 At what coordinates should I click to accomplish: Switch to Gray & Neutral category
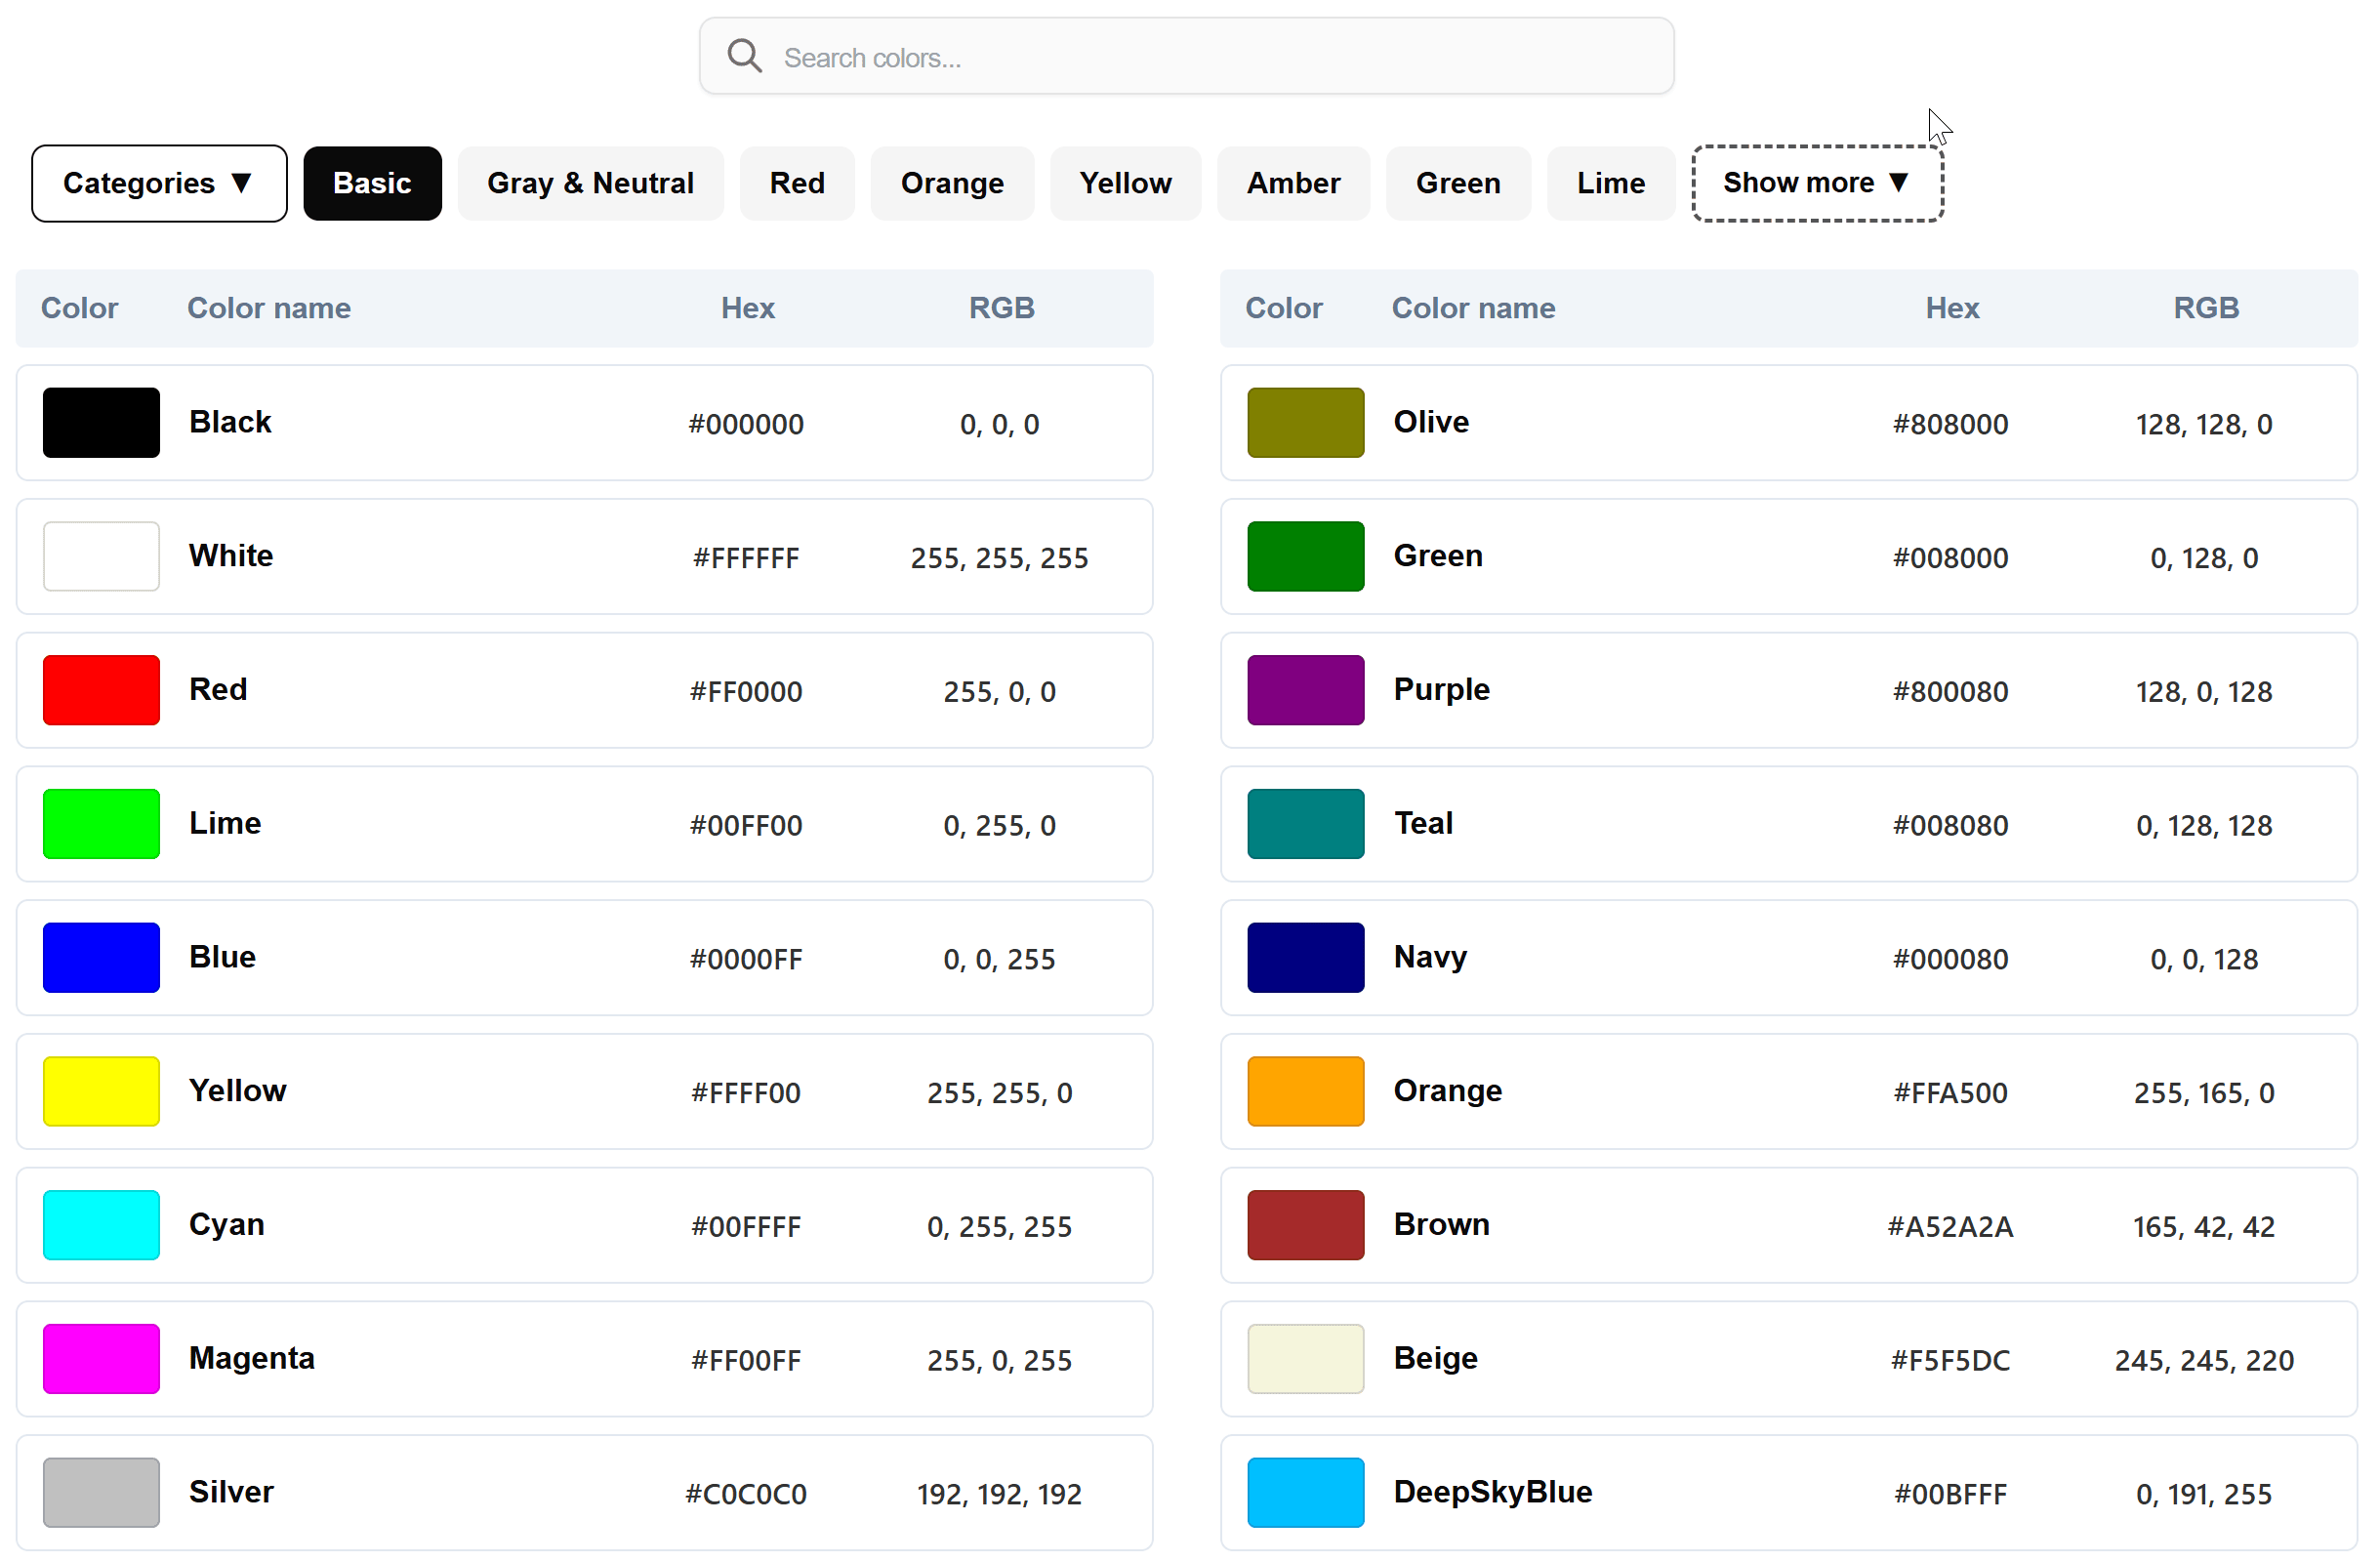[x=590, y=183]
